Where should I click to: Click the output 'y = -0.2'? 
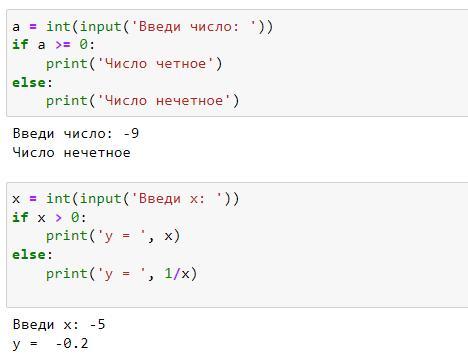(x=50, y=343)
